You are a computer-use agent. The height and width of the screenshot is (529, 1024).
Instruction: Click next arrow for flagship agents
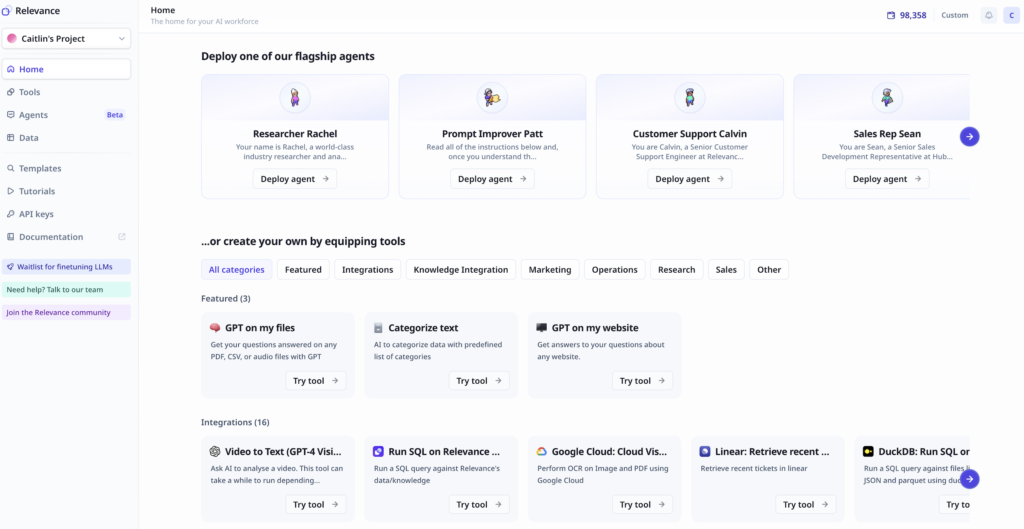[x=970, y=136]
